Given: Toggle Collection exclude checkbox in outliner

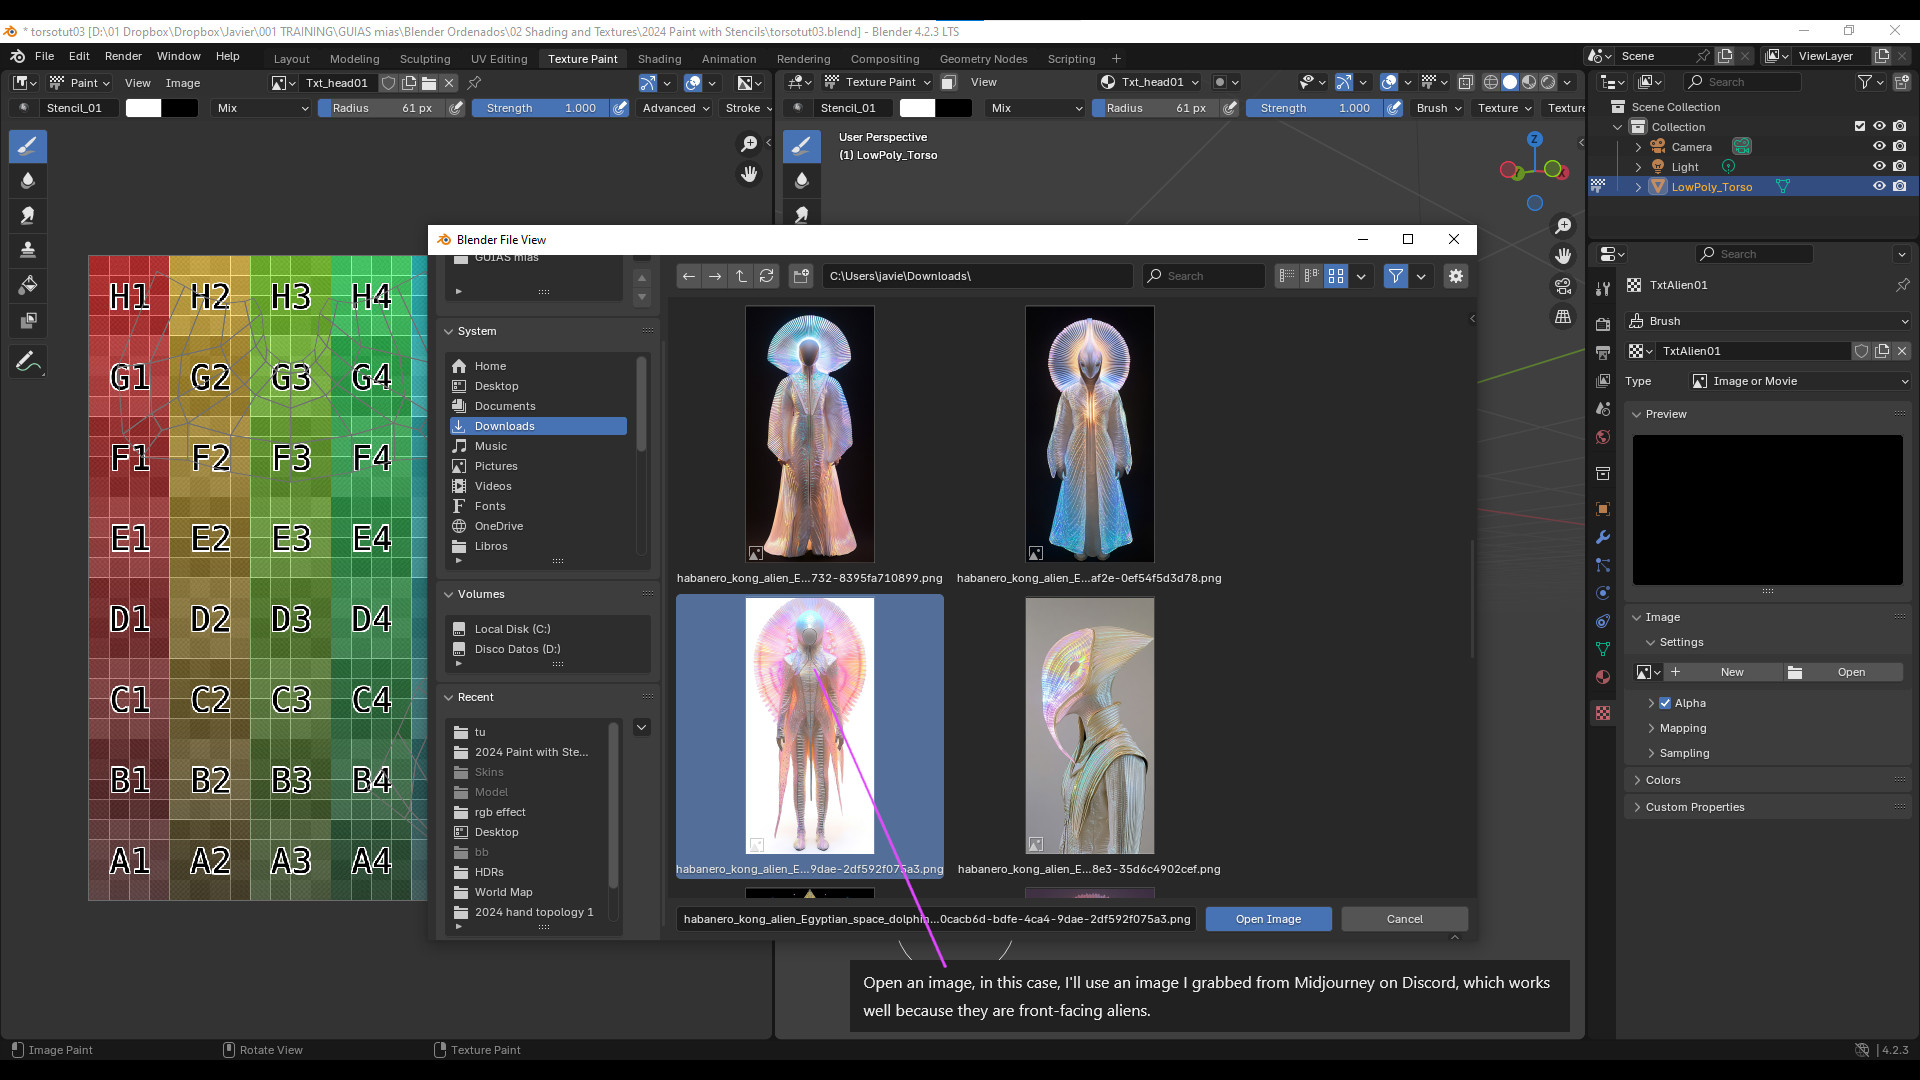Looking at the screenshot, I should (1860, 126).
